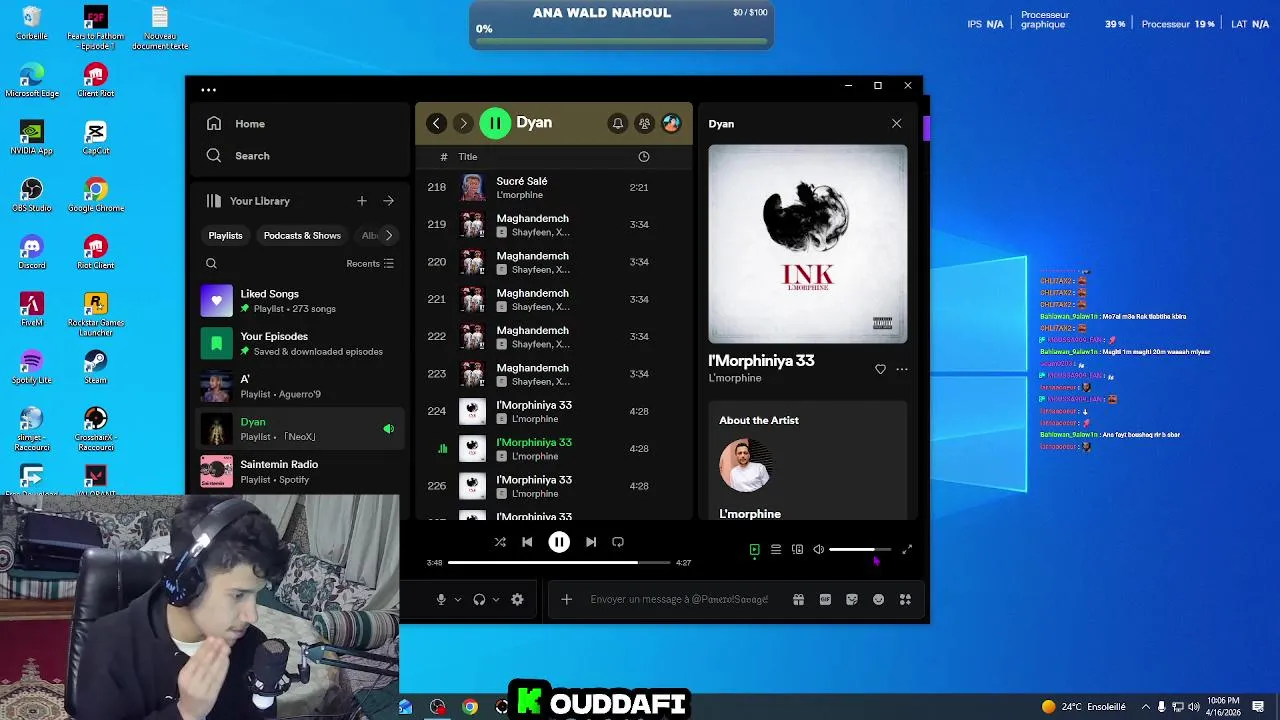Screen dimensions: 1280x720
Task: Play track 218 Sucré Salé
Action: tap(553, 188)
